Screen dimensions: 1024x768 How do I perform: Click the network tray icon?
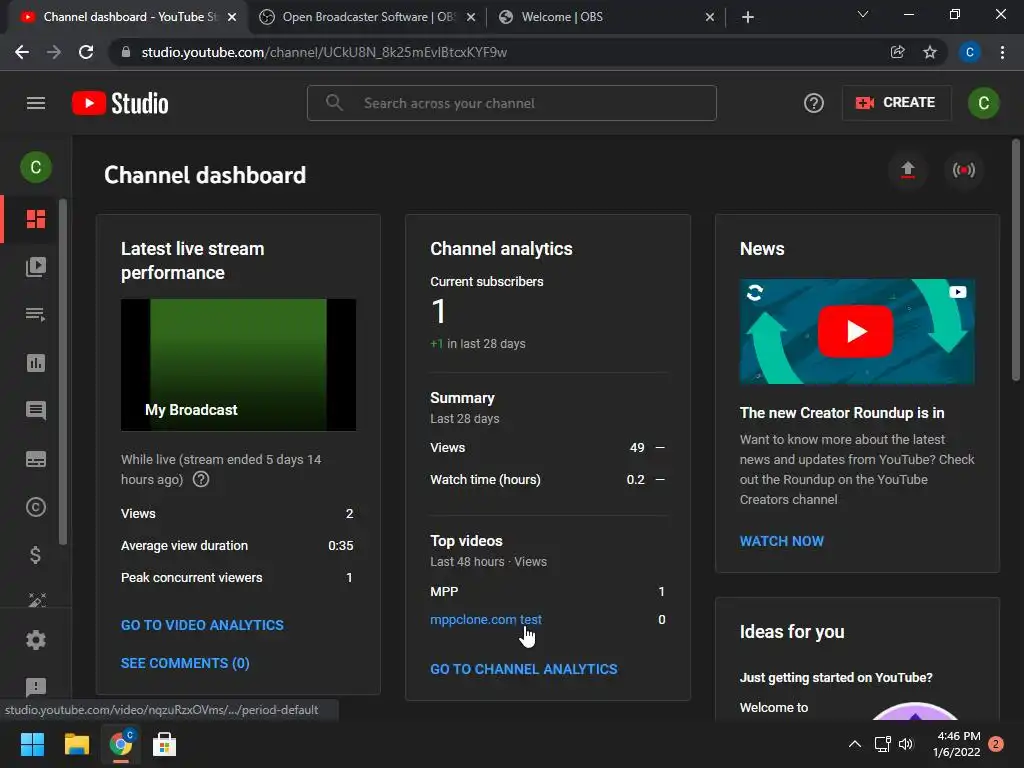click(882, 744)
